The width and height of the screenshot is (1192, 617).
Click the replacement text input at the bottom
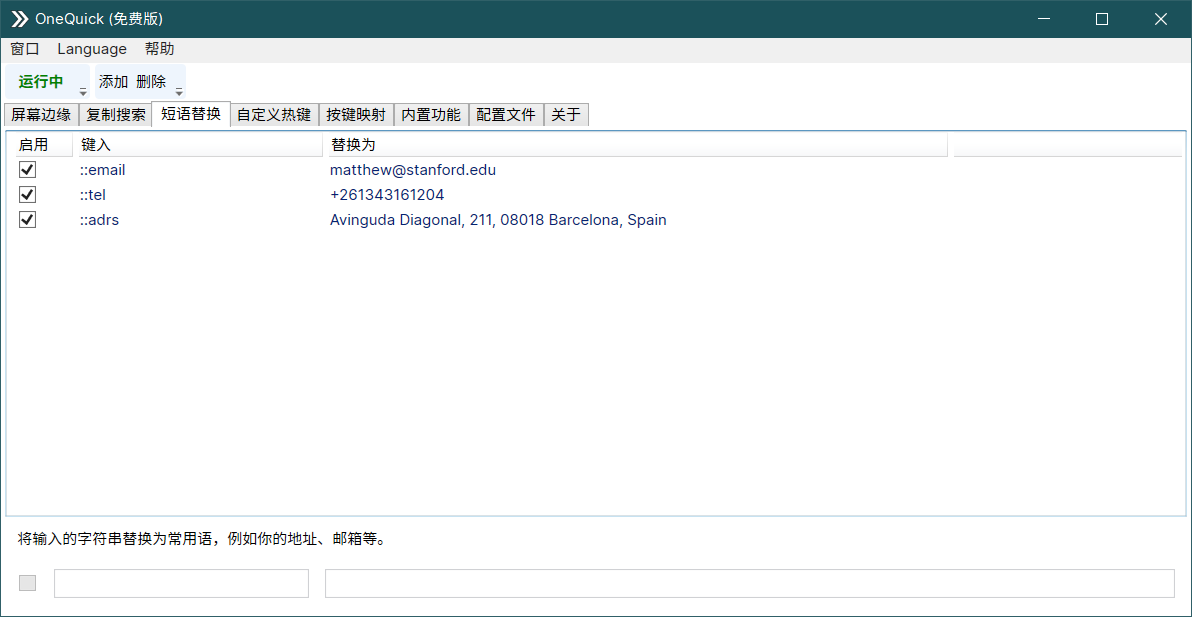[x=750, y=583]
